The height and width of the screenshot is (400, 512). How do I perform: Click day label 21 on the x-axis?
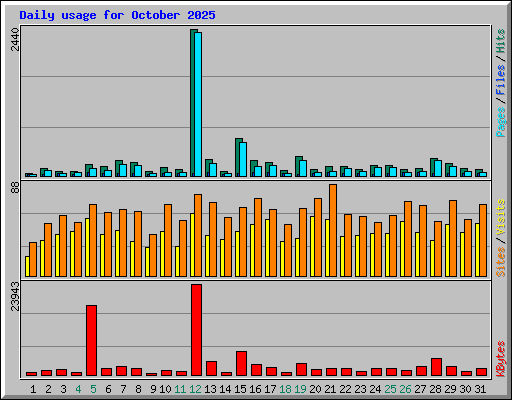point(330,389)
